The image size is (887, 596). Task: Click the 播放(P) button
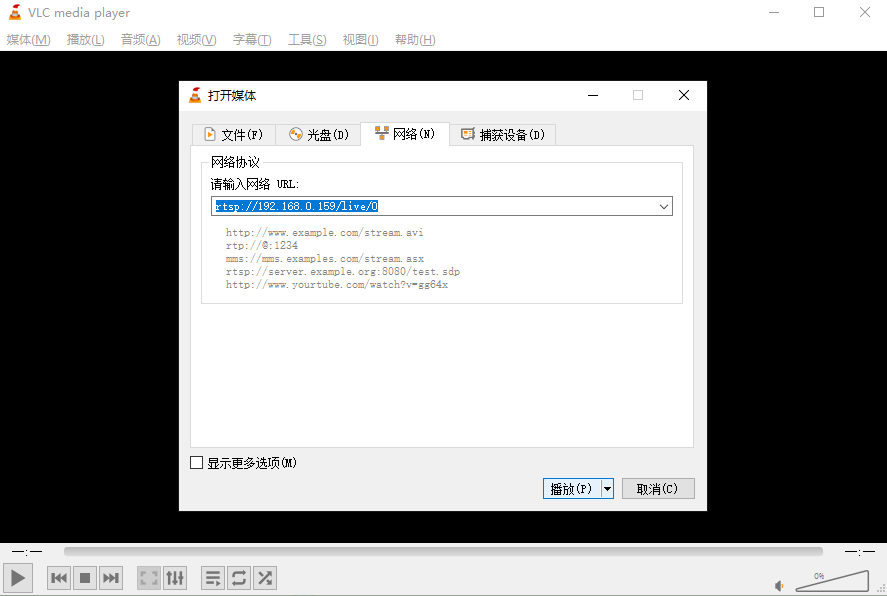point(571,489)
